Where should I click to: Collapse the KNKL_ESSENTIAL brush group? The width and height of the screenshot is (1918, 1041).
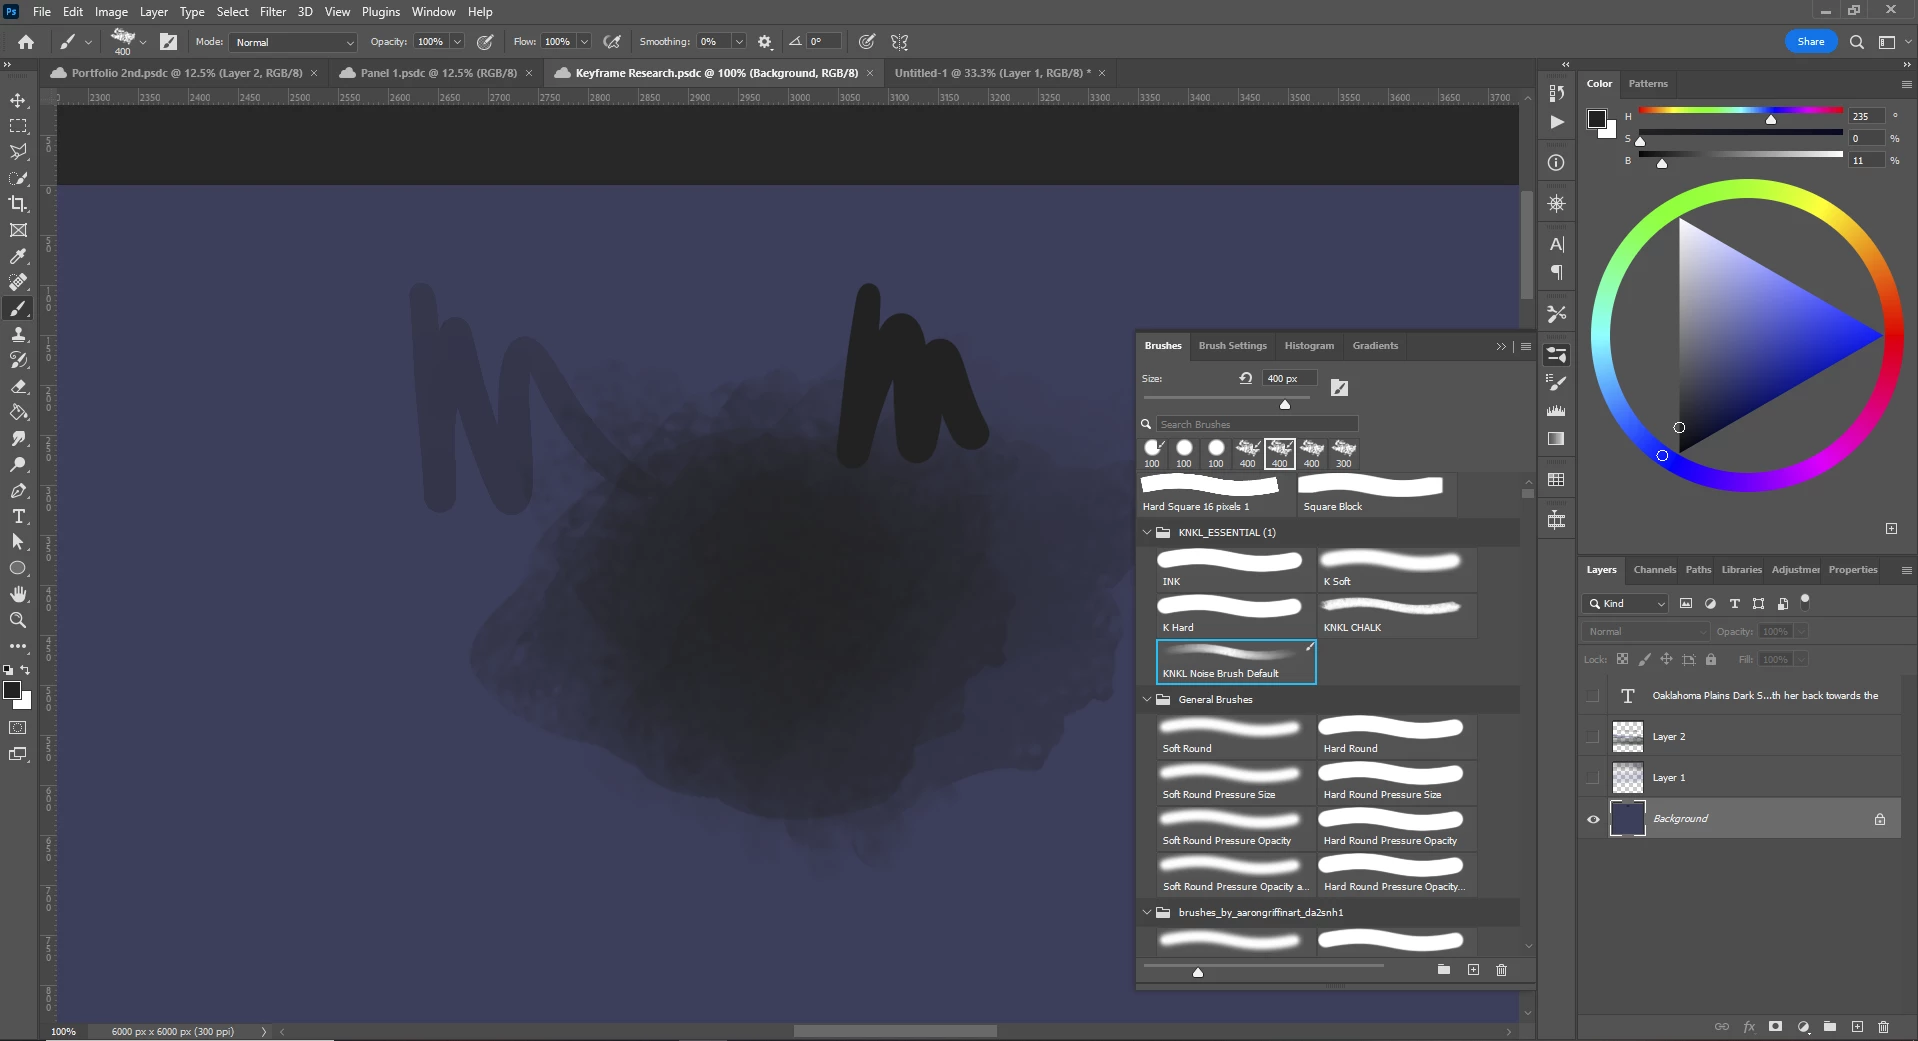click(x=1147, y=533)
